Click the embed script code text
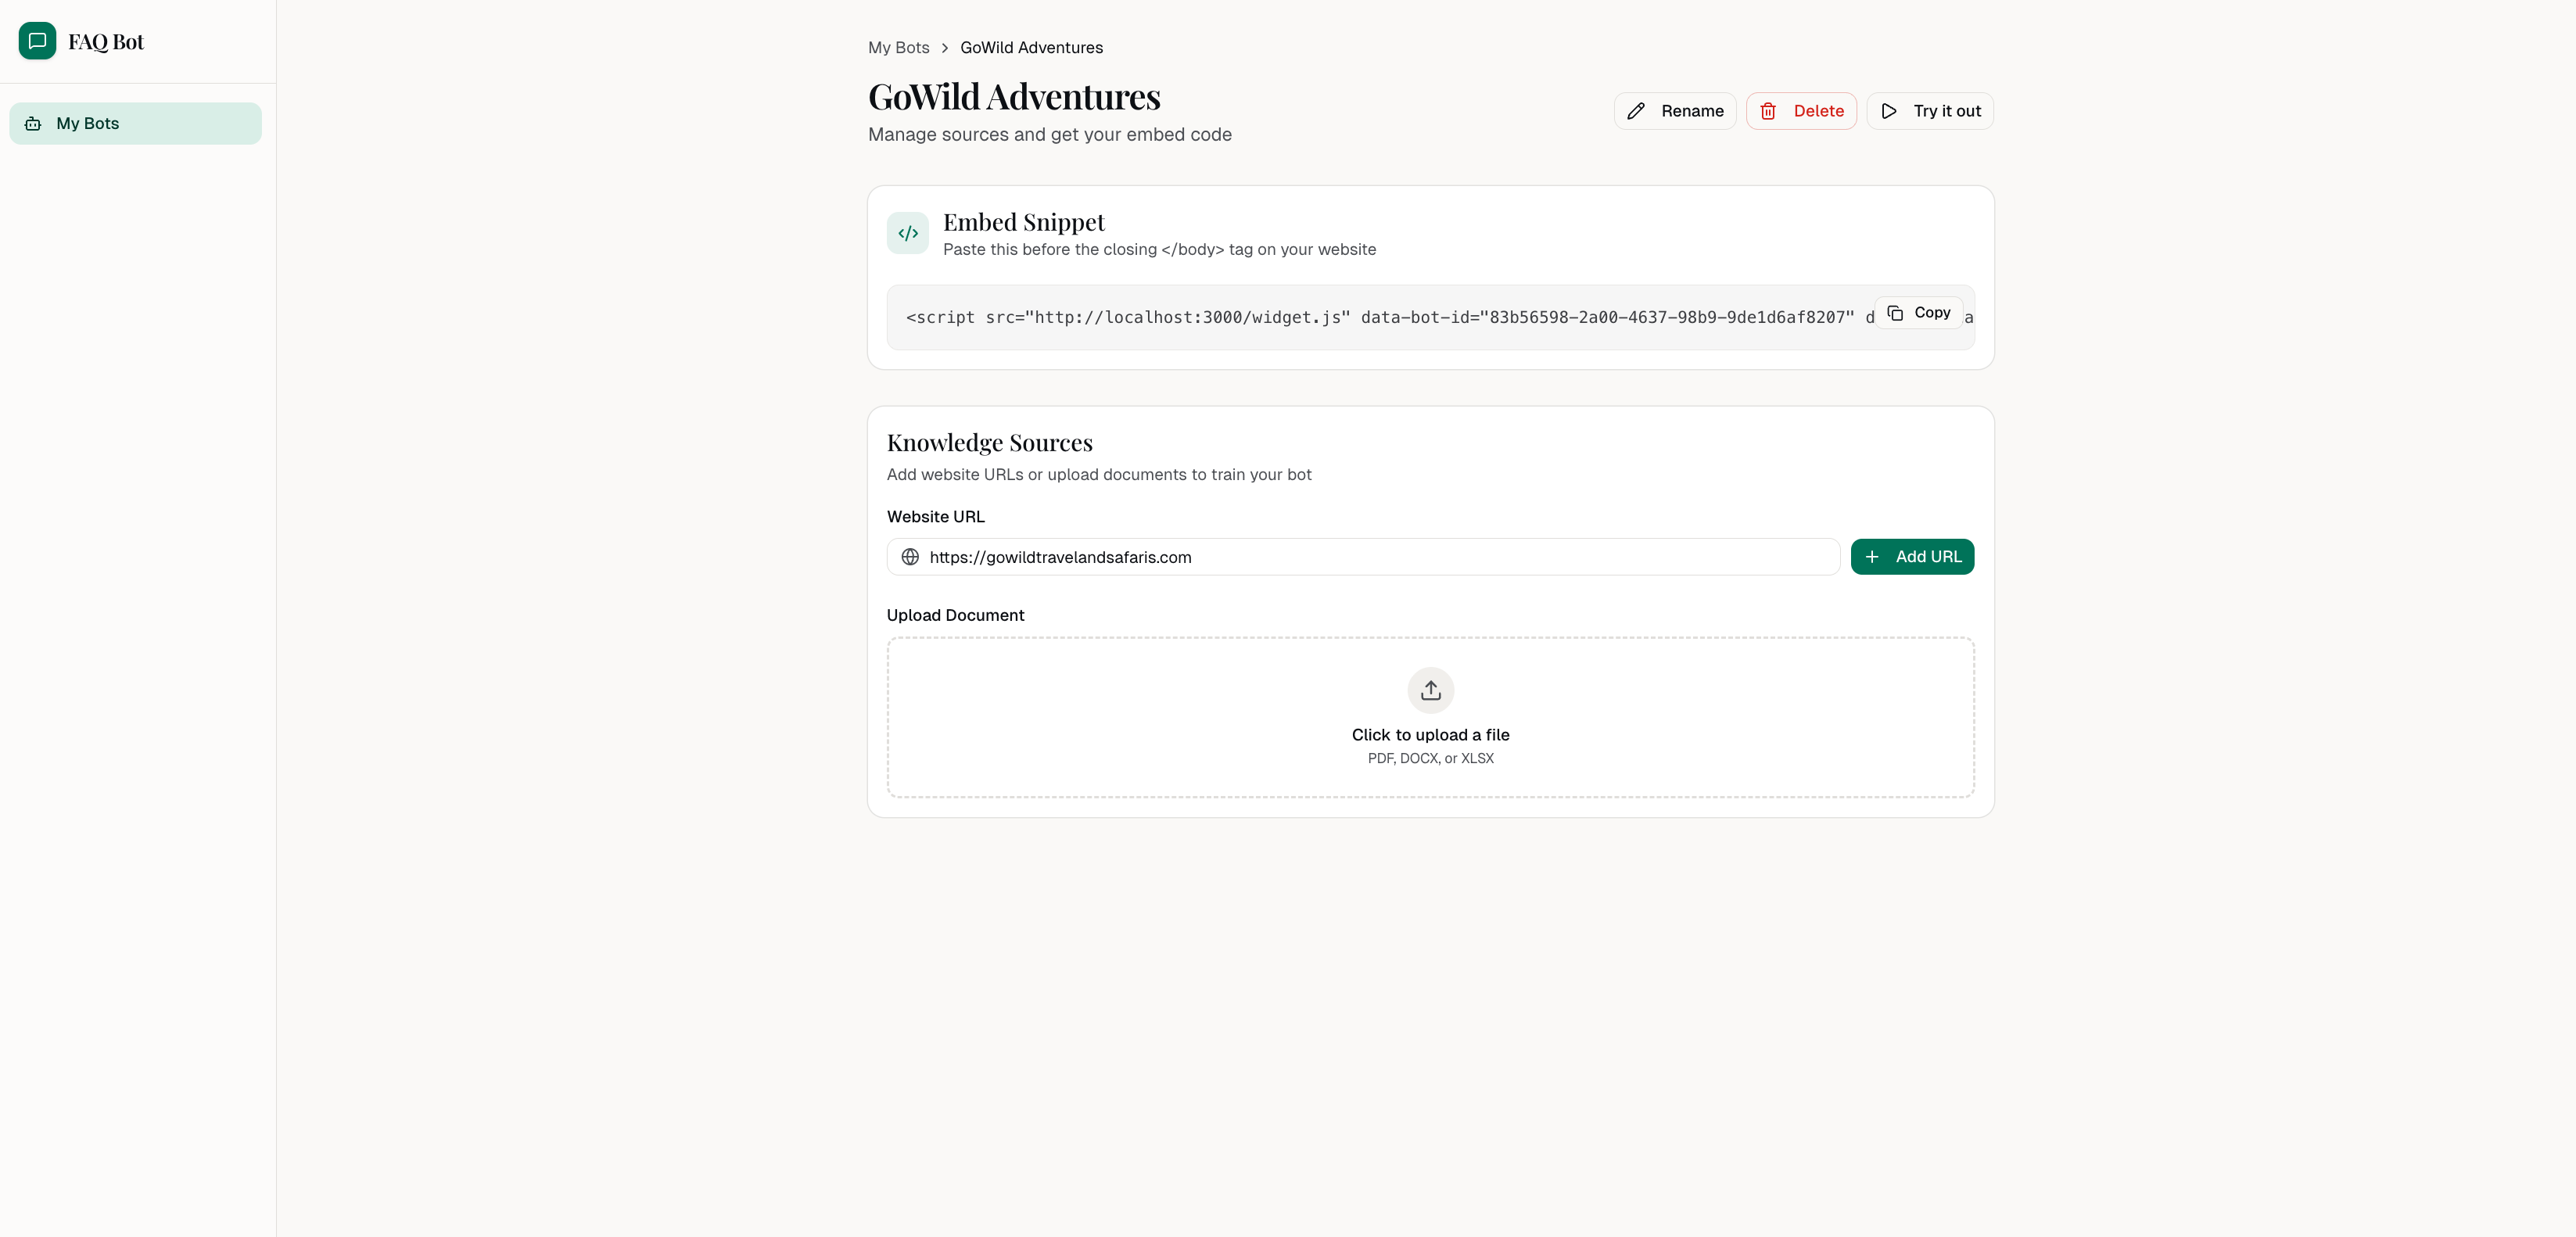Viewport: 2576px width, 1237px height. (x=1380, y=318)
